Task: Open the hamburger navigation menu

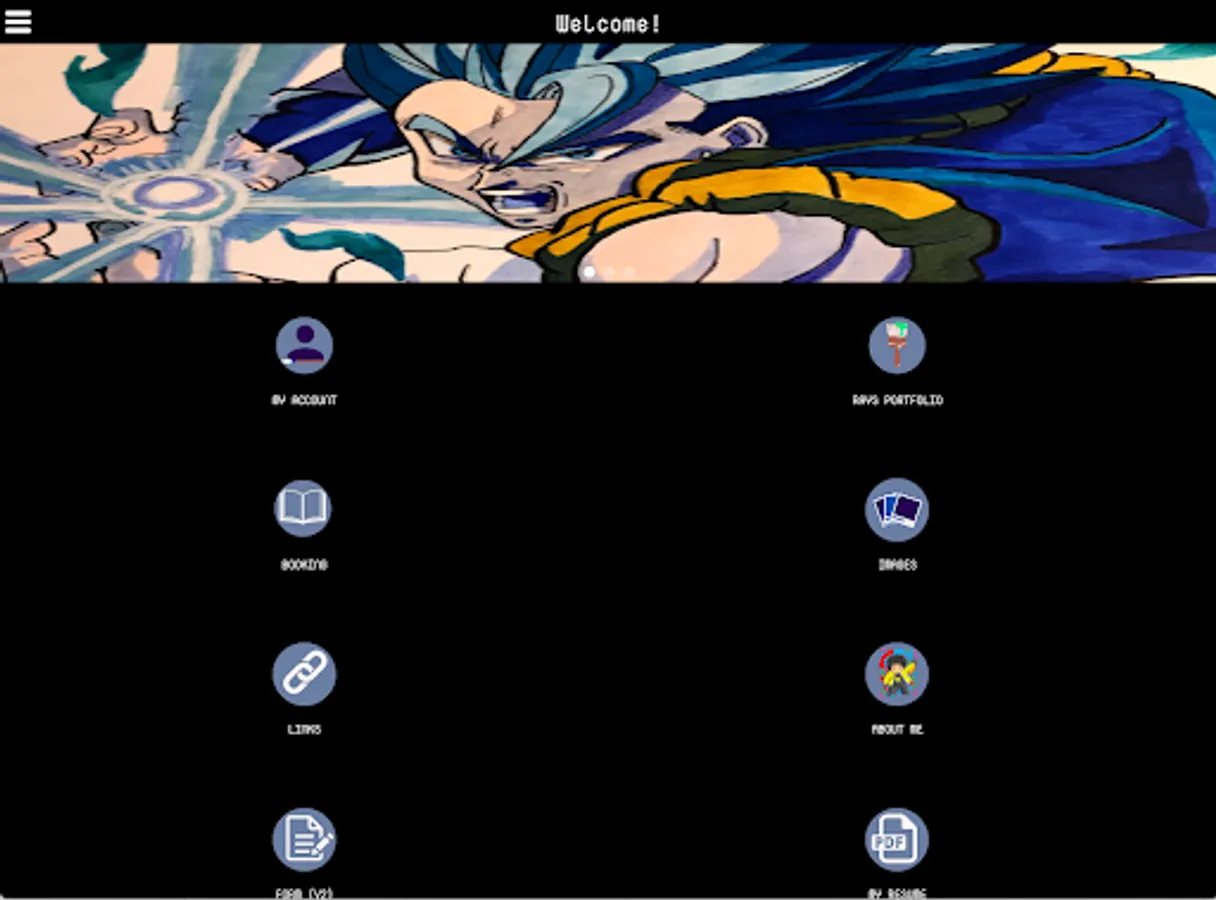Action: coord(18,22)
